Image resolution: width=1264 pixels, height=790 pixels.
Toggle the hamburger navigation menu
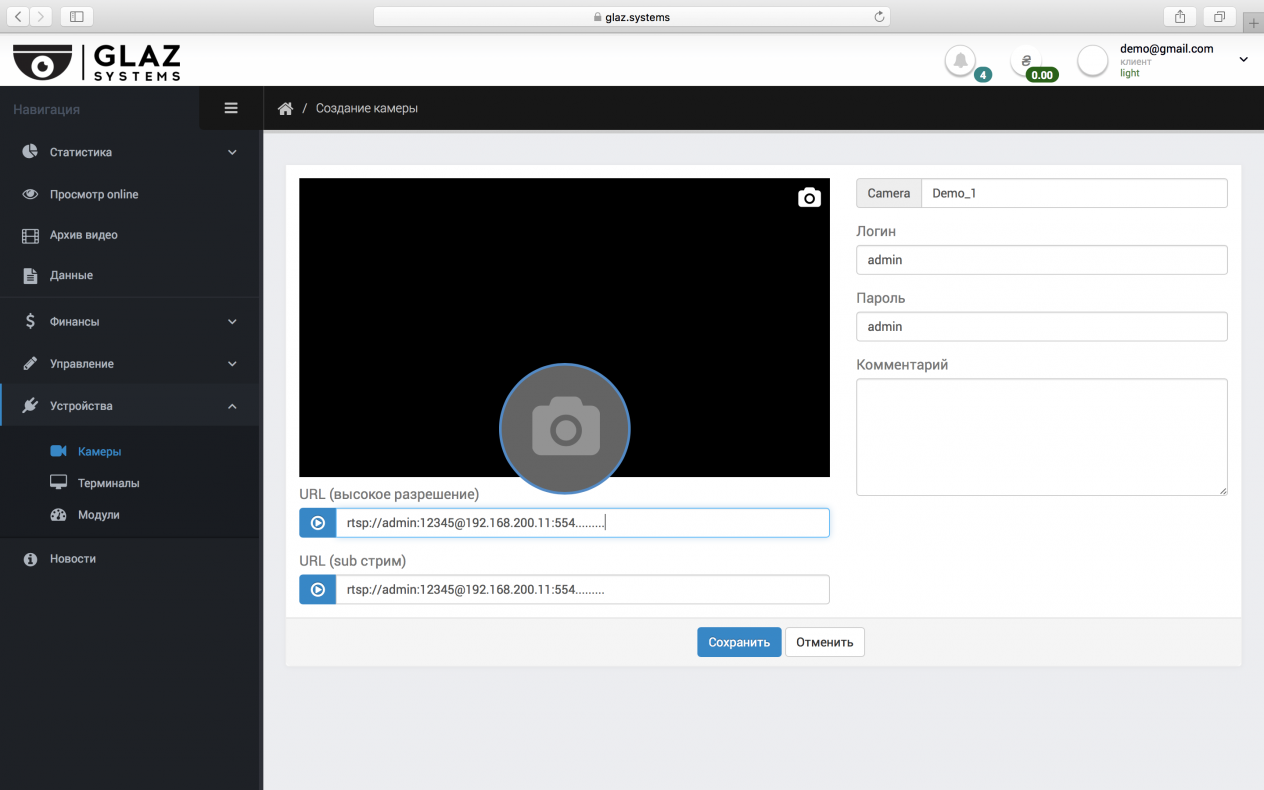click(x=231, y=108)
